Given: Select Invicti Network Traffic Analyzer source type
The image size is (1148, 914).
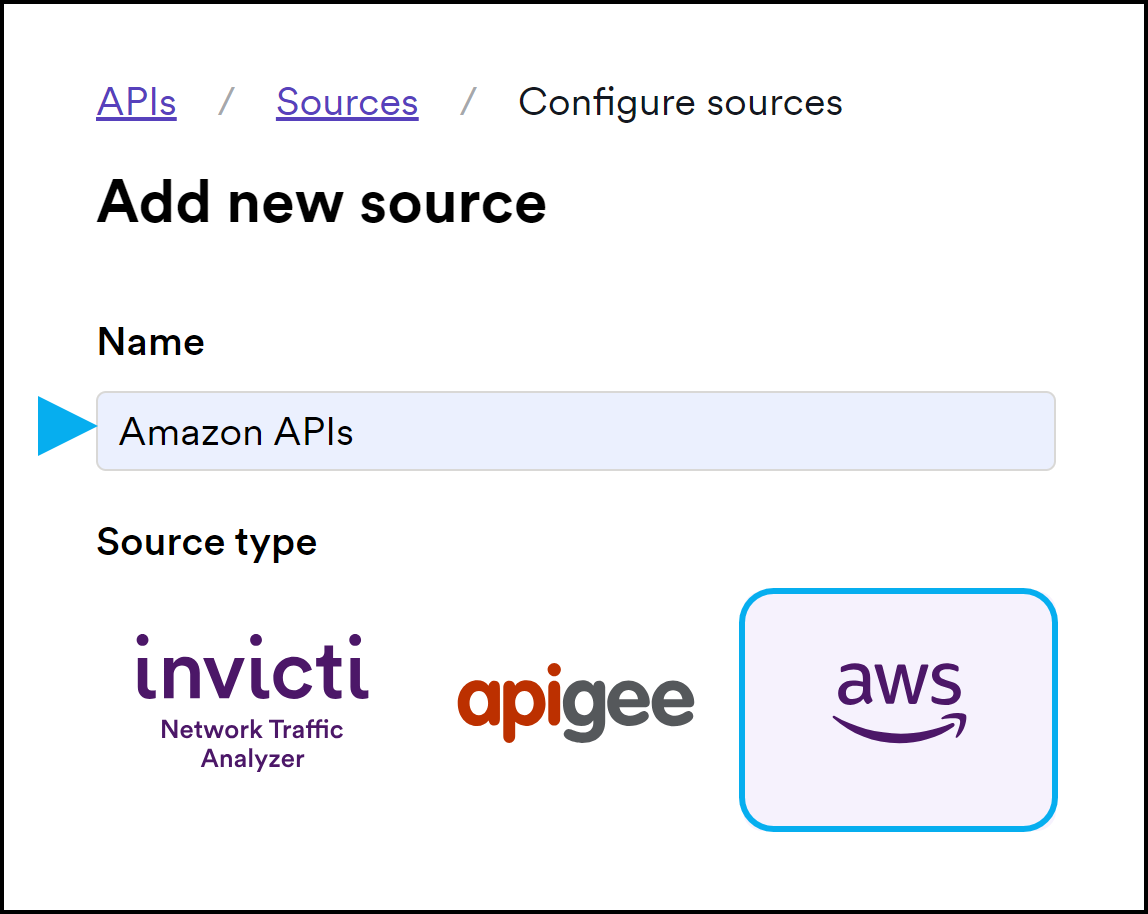Looking at the screenshot, I should [x=252, y=702].
